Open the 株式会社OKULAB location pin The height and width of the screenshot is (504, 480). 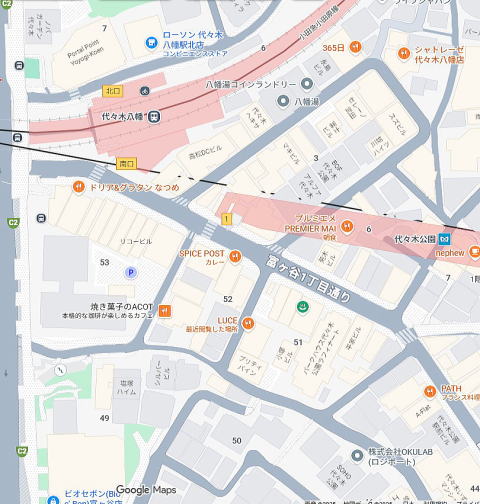coord(357,456)
